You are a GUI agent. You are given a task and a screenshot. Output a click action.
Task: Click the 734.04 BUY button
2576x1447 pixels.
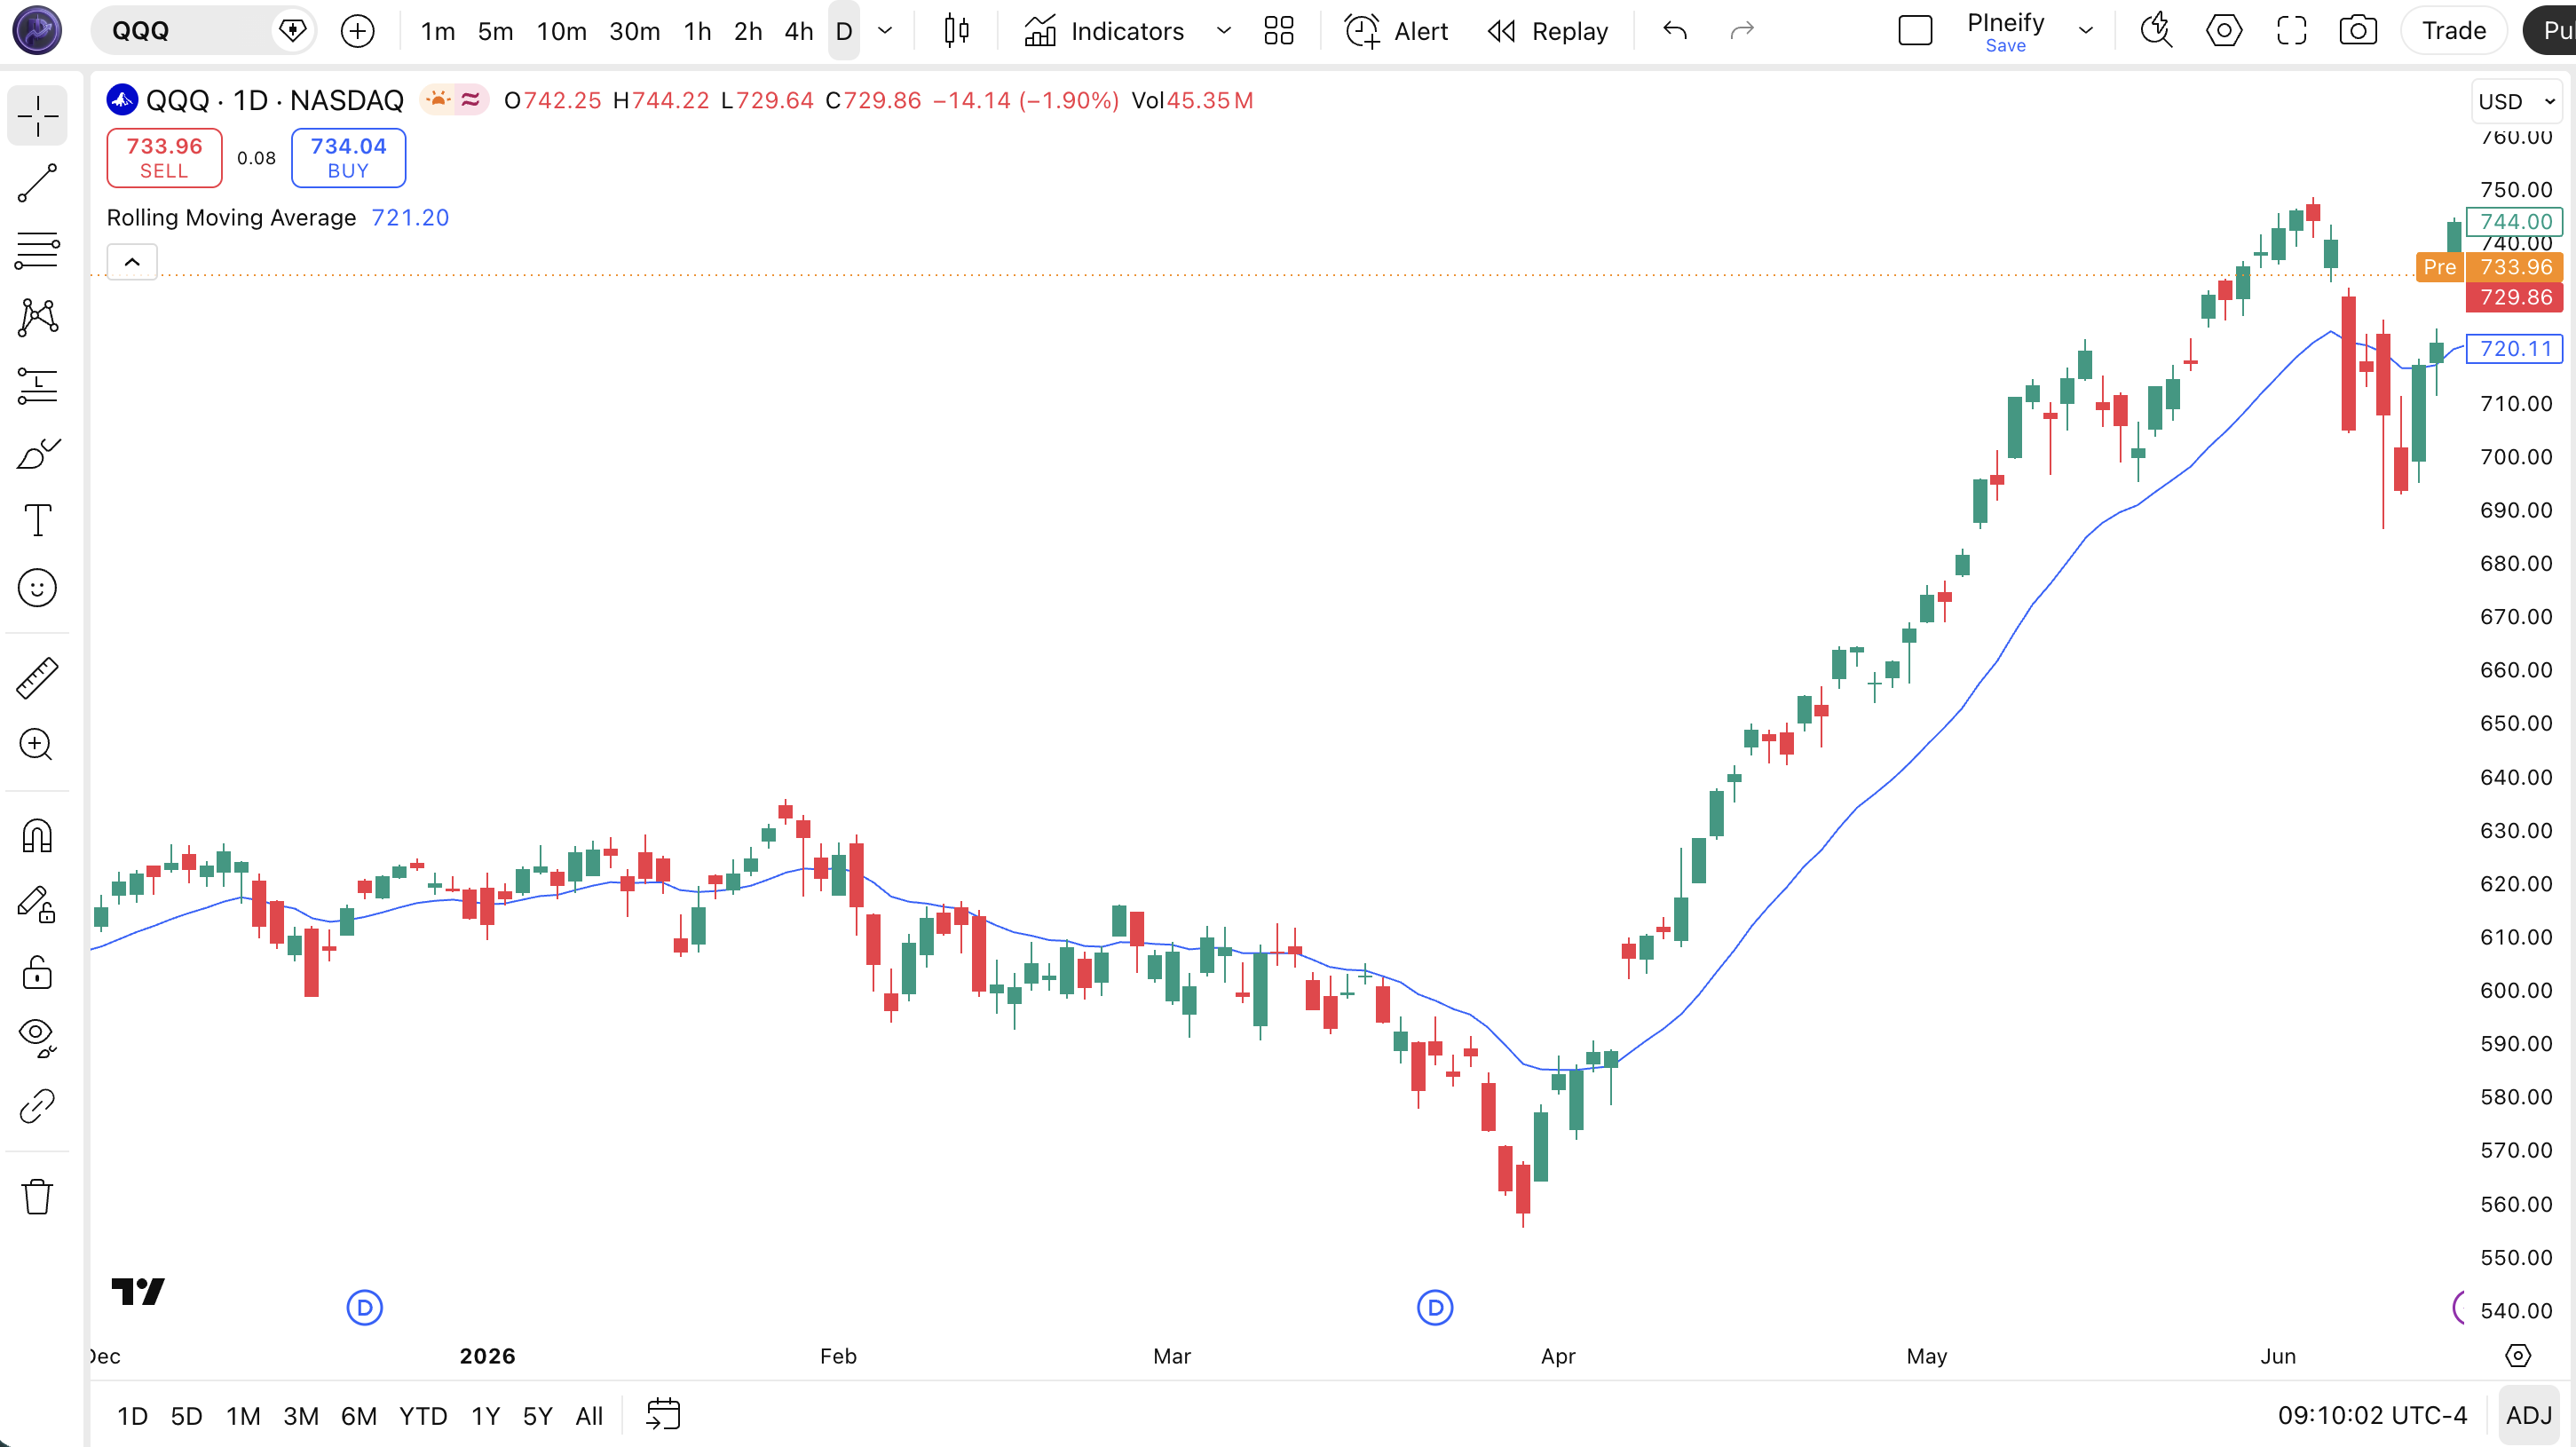pyautogui.click(x=348, y=157)
